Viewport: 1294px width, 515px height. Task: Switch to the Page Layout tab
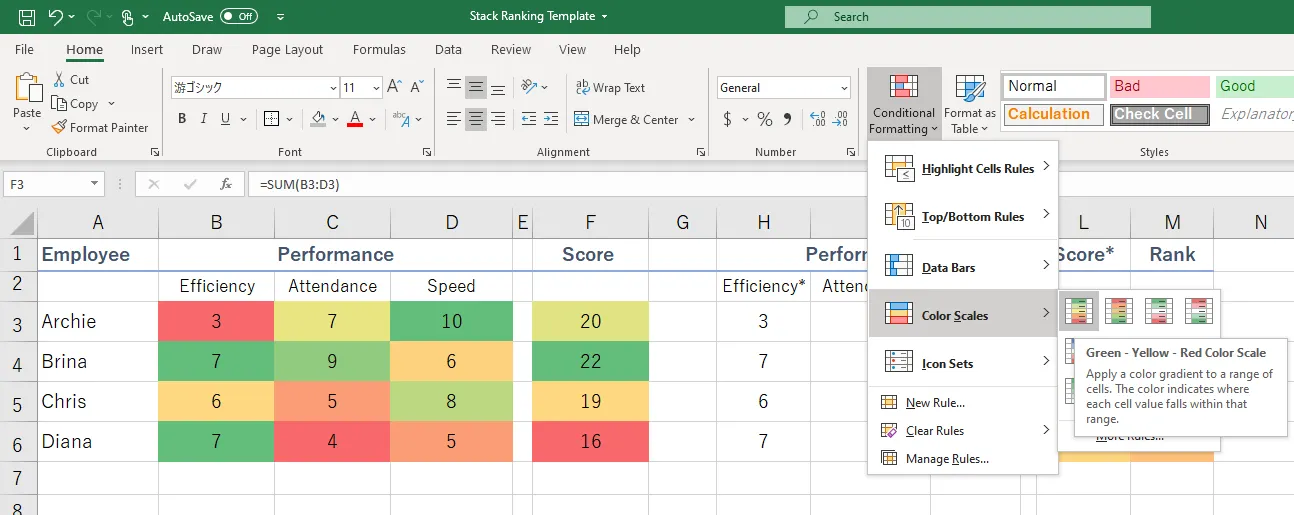coord(287,50)
